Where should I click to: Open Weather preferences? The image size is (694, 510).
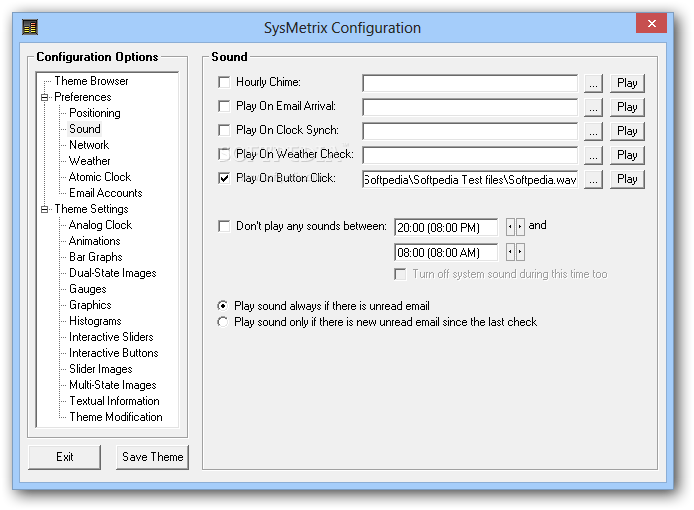[89, 161]
